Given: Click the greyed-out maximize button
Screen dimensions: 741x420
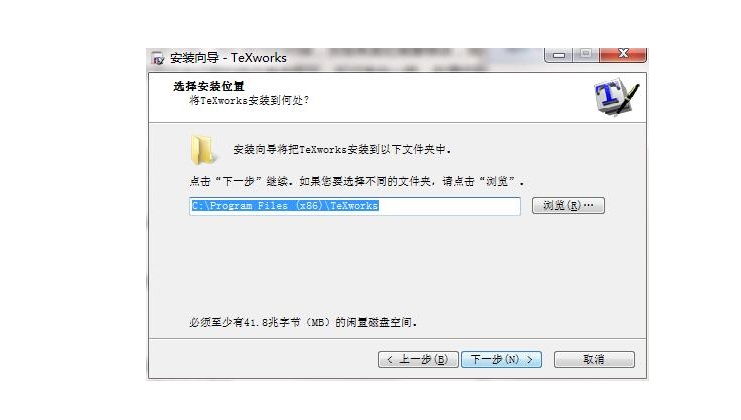Looking at the screenshot, I should [x=586, y=55].
